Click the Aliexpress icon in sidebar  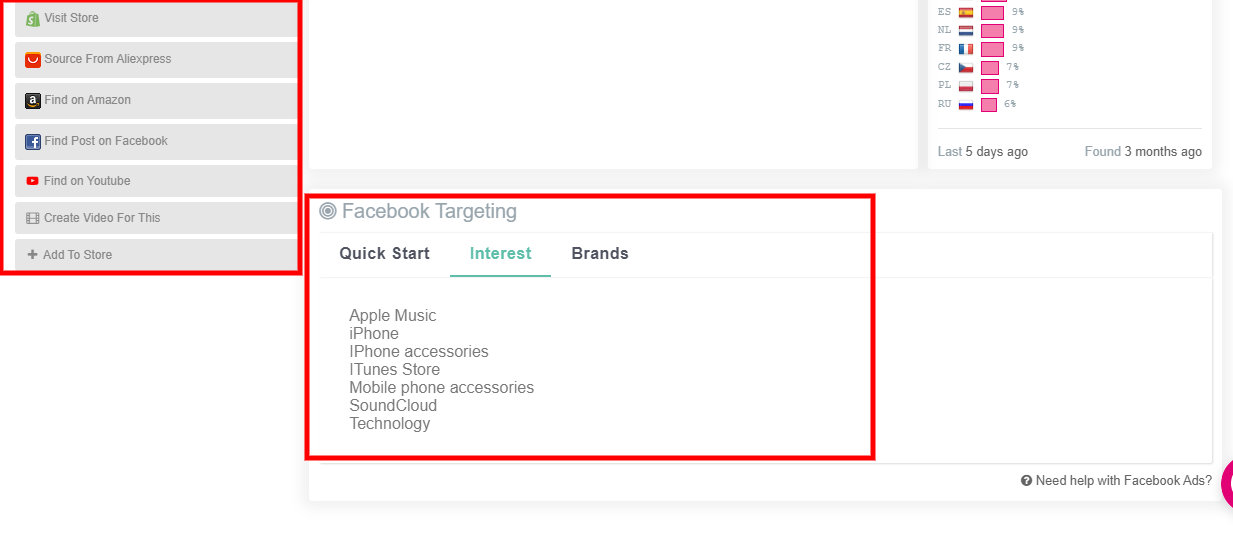tap(33, 60)
